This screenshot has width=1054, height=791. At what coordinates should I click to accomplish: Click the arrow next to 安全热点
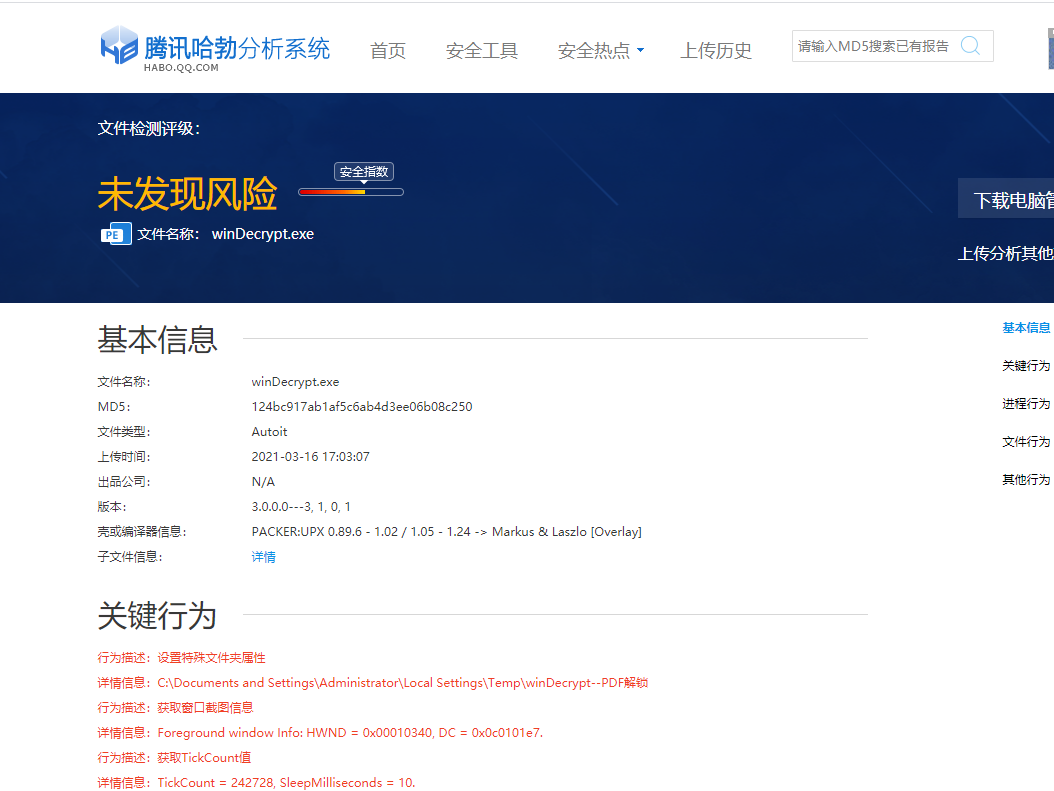pyautogui.click(x=640, y=51)
